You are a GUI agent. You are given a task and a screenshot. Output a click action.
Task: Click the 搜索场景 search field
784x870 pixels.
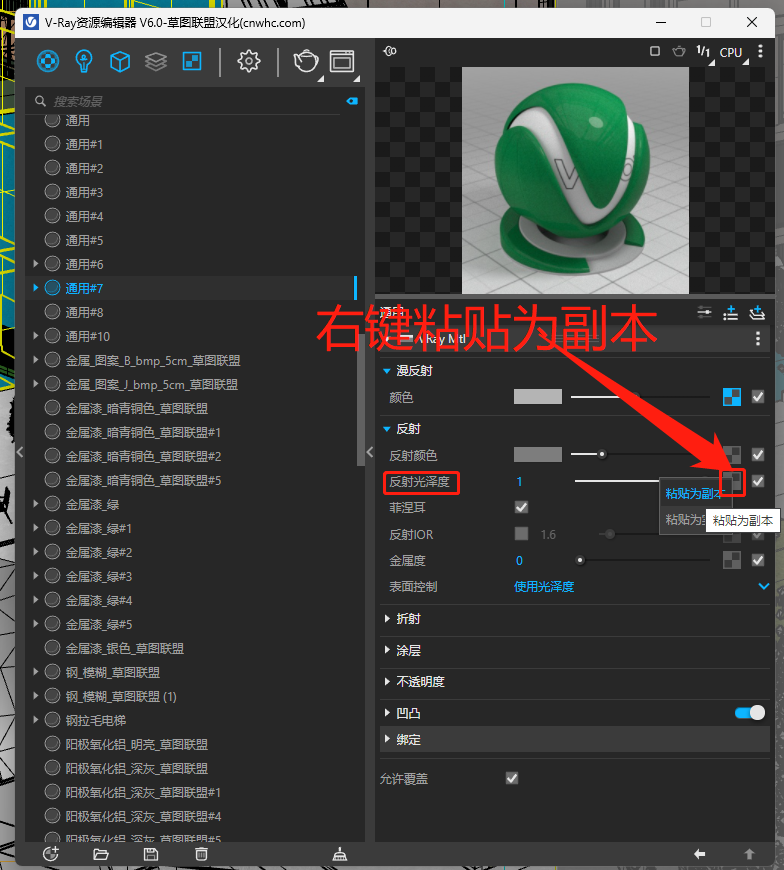point(197,101)
